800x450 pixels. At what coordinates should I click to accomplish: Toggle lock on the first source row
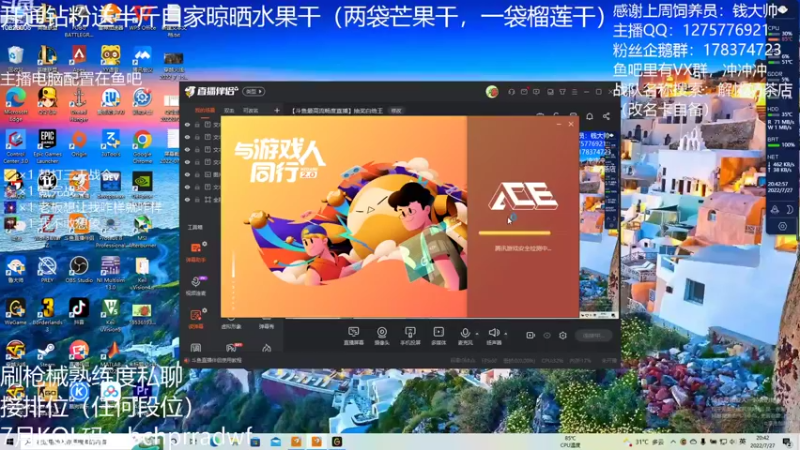point(197,124)
